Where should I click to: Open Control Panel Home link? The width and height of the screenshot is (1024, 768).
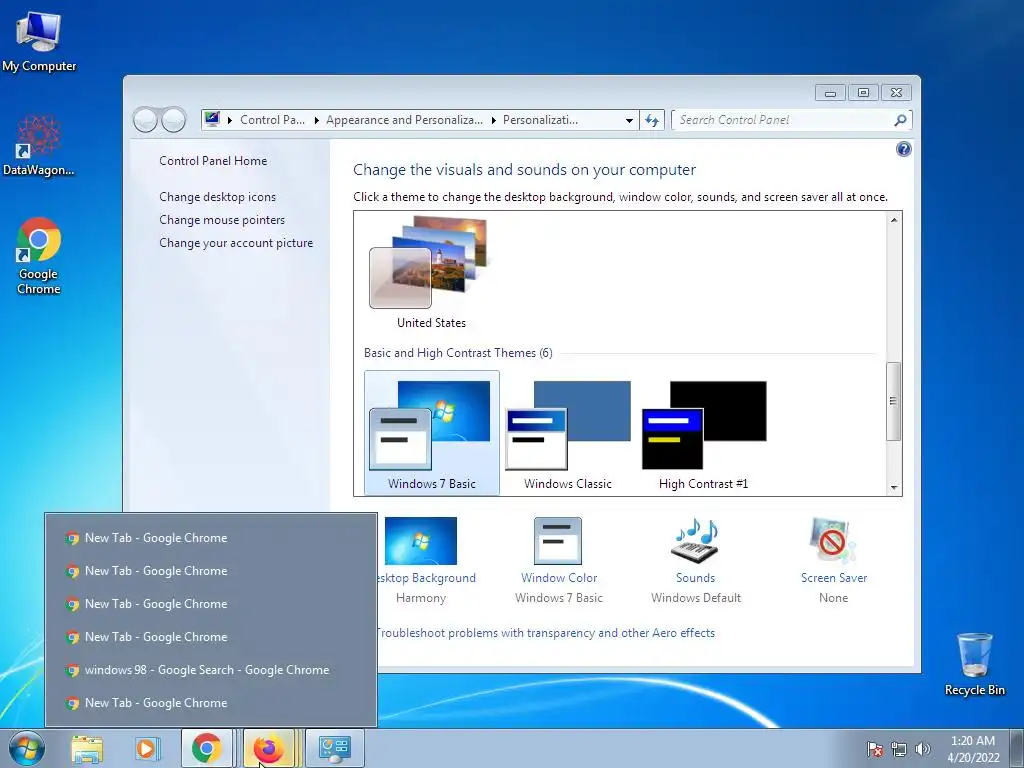tap(213, 161)
